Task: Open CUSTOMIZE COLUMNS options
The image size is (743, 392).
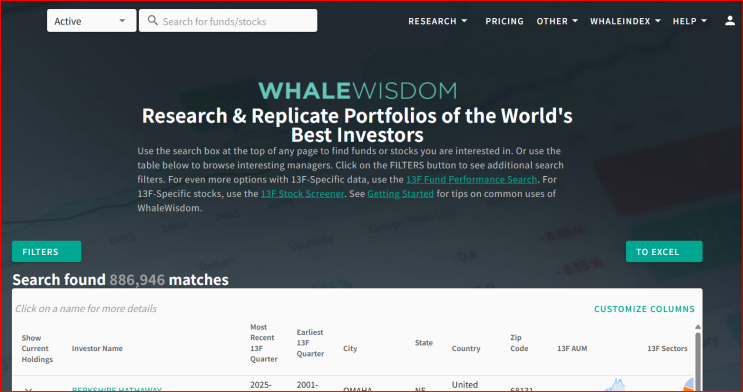Action: tap(644, 309)
